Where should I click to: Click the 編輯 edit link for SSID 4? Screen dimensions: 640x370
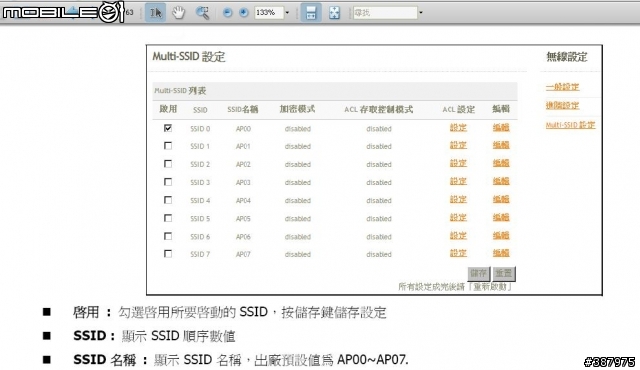(501, 199)
